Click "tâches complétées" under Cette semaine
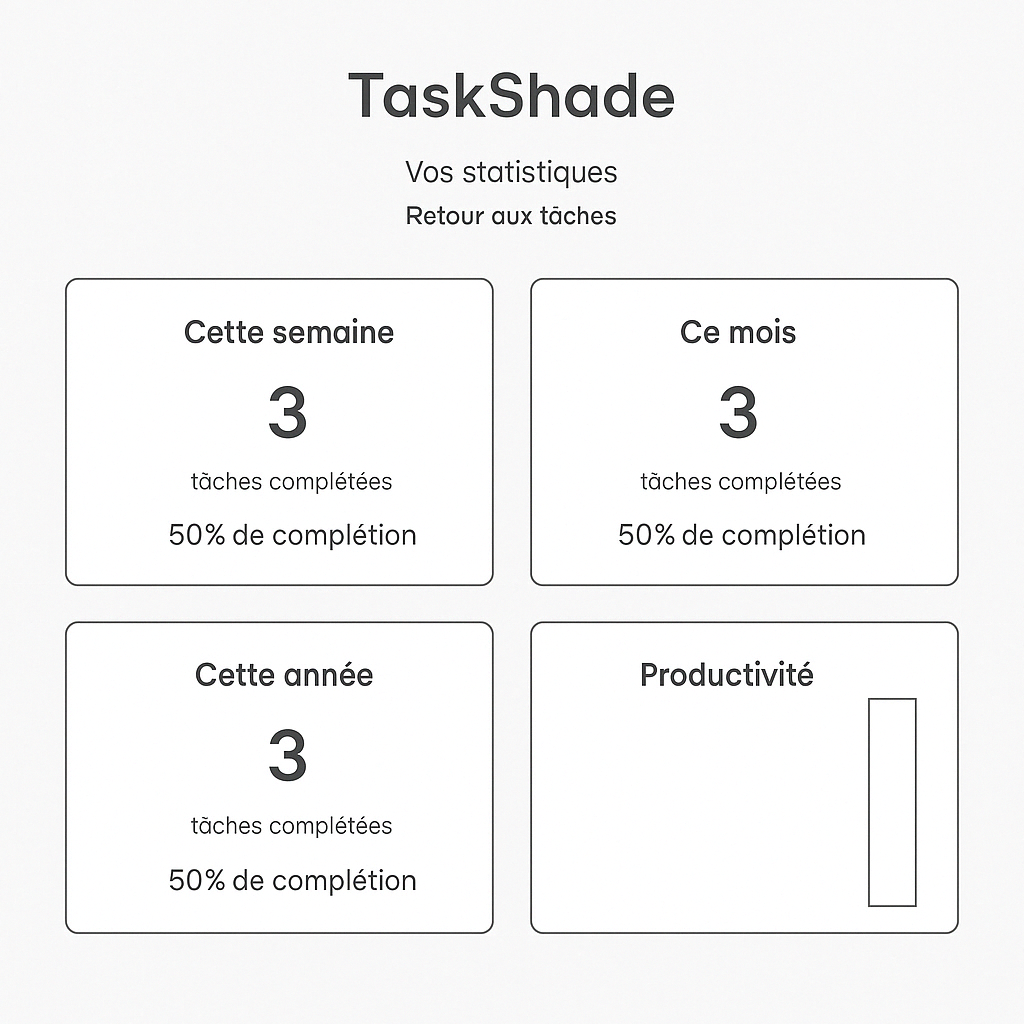 (291, 481)
